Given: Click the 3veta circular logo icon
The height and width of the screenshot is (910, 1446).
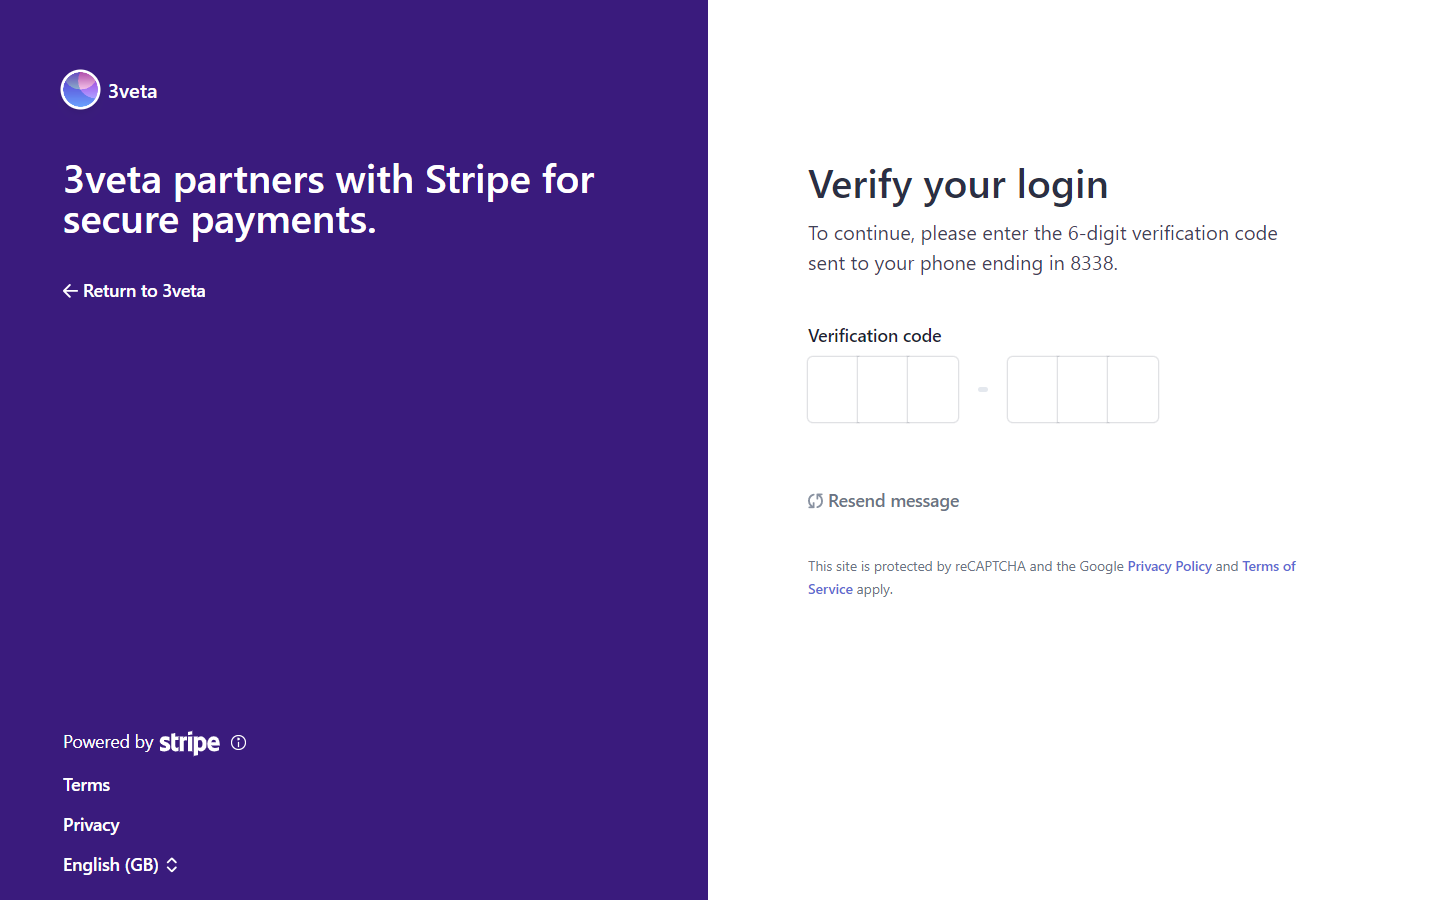Looking at the screenshot, I should point(80,89).
